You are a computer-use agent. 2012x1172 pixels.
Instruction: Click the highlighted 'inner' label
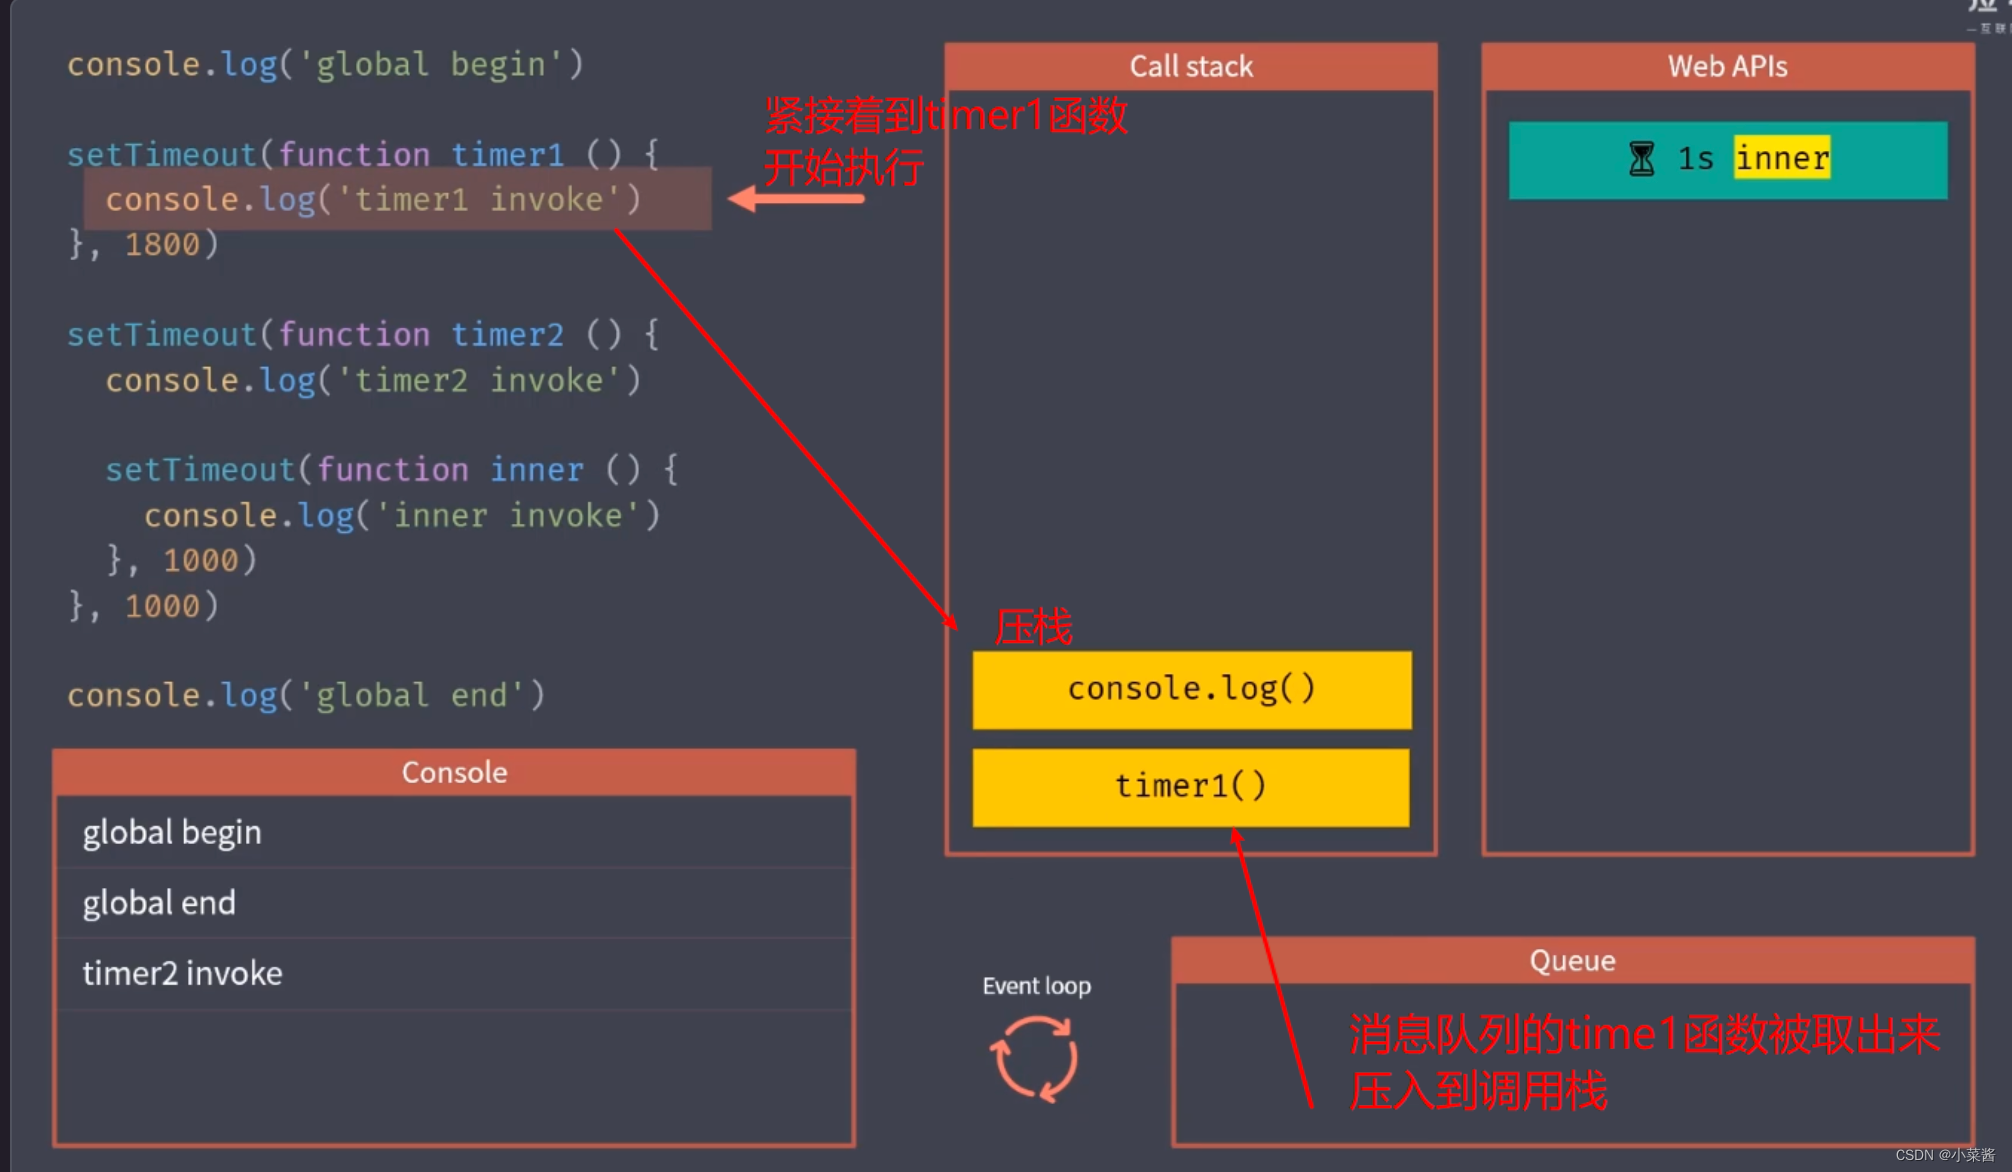pyautogui.click(x=1782, y=158)
